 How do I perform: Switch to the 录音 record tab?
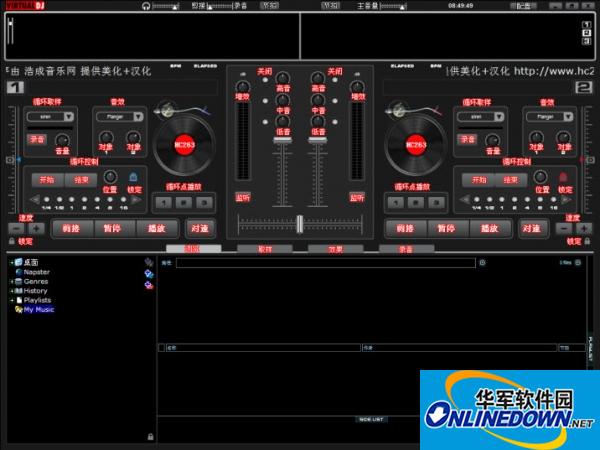tap(406, 249)
